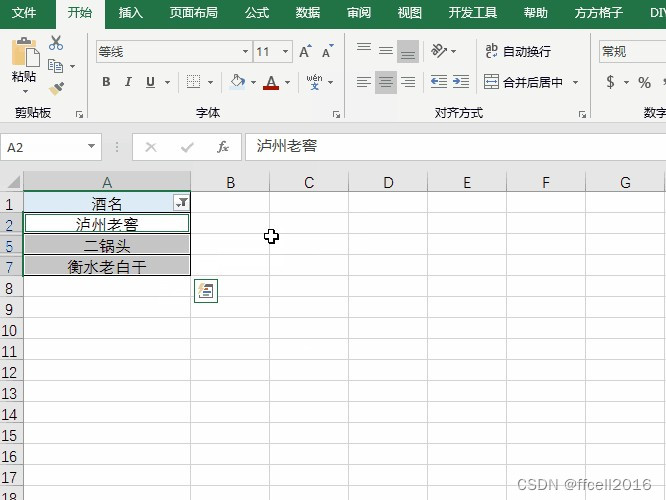The height and width of the screenshot is (500, 666).
Task: Align text to vertical middle
Action: [x=386, y=51]
